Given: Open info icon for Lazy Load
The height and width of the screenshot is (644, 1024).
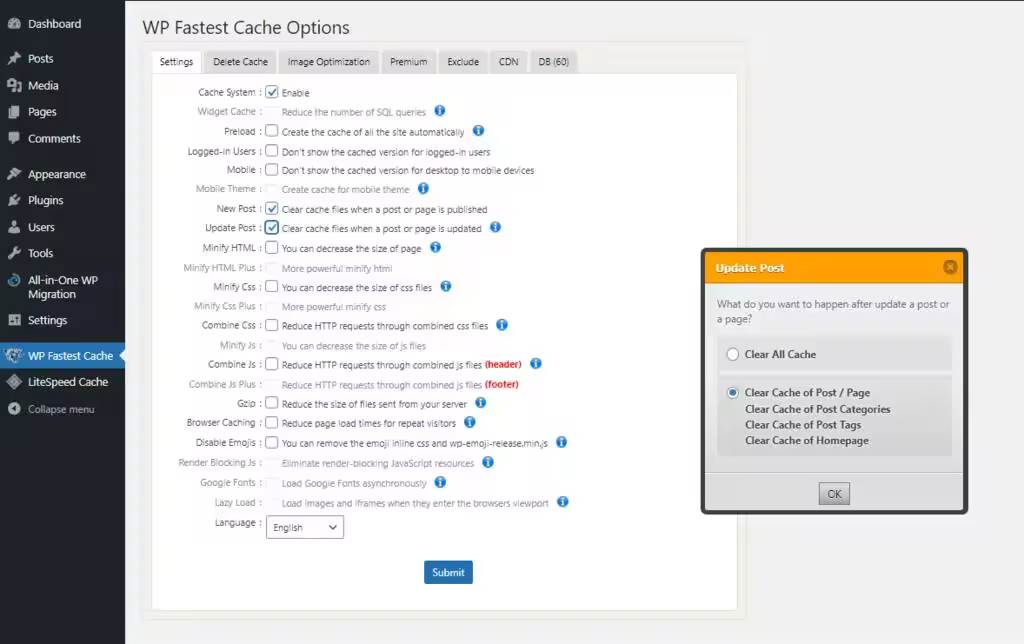Looking at the screenshot, I should click(562, 502).
